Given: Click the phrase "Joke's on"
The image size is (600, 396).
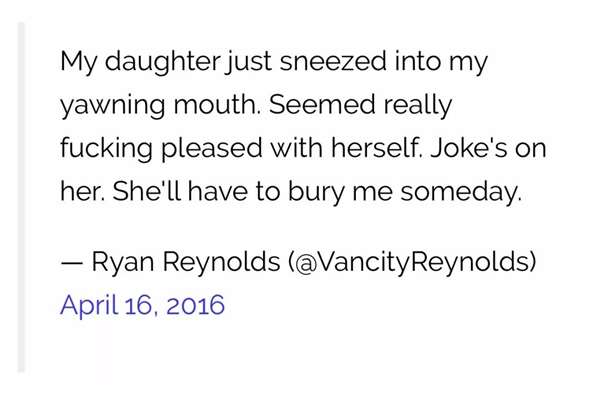Looking at the screenshot, I should [488, 148].
